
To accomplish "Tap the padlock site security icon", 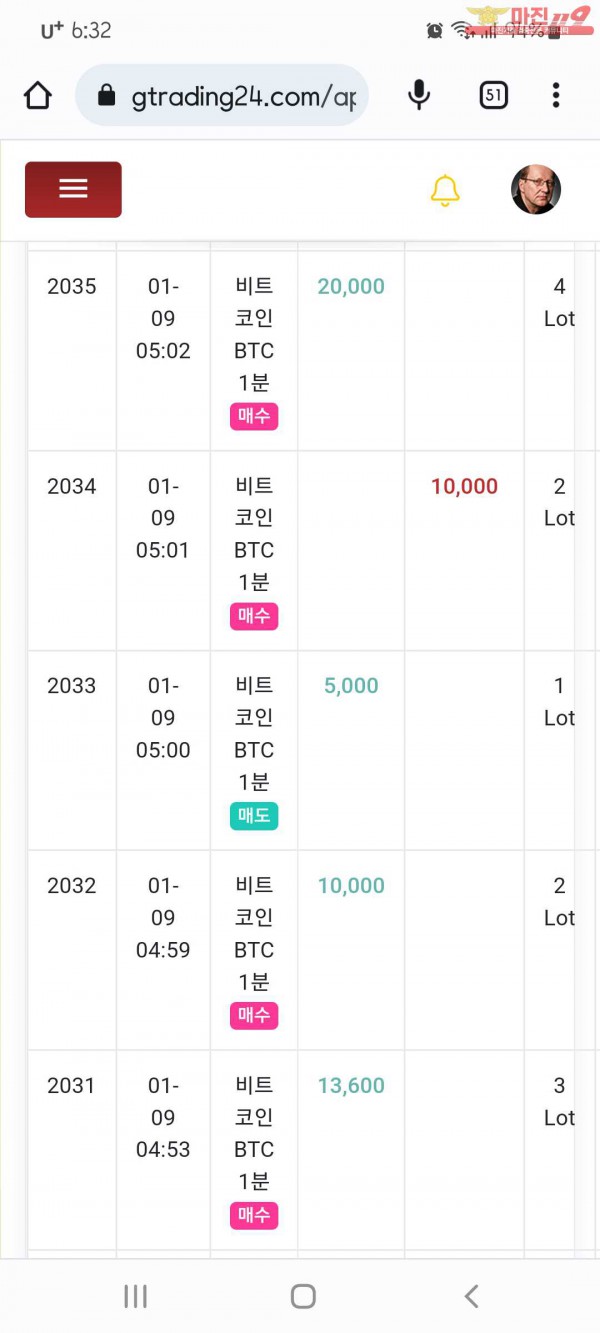I will [x=107, y=96].
